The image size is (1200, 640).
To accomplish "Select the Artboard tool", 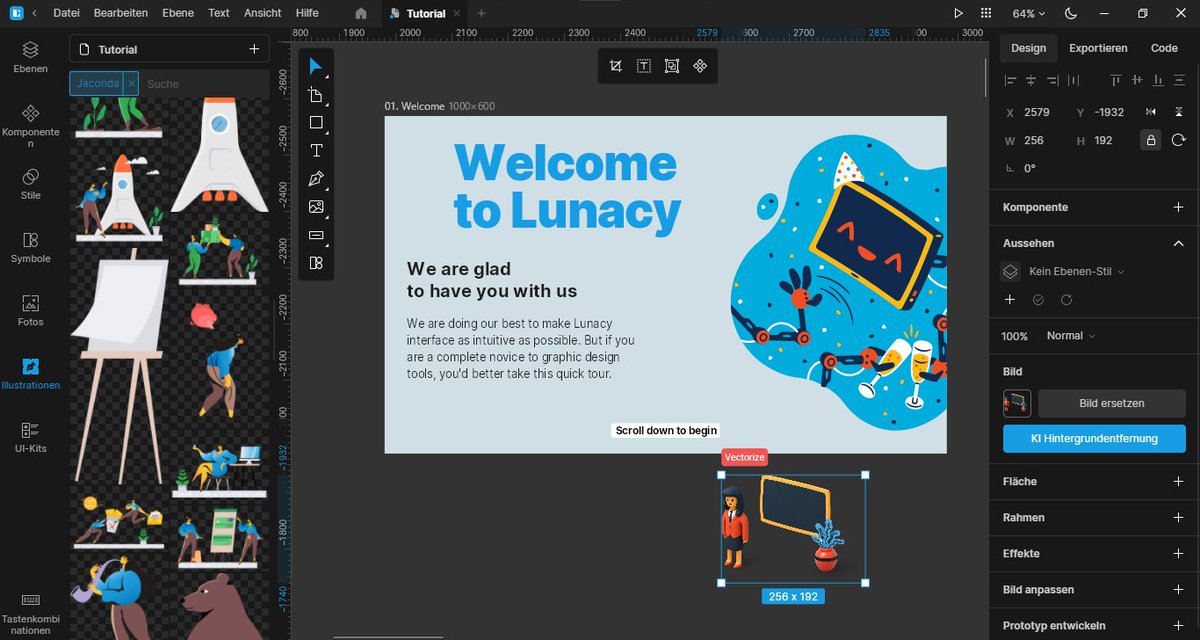I will pos(316,95).
